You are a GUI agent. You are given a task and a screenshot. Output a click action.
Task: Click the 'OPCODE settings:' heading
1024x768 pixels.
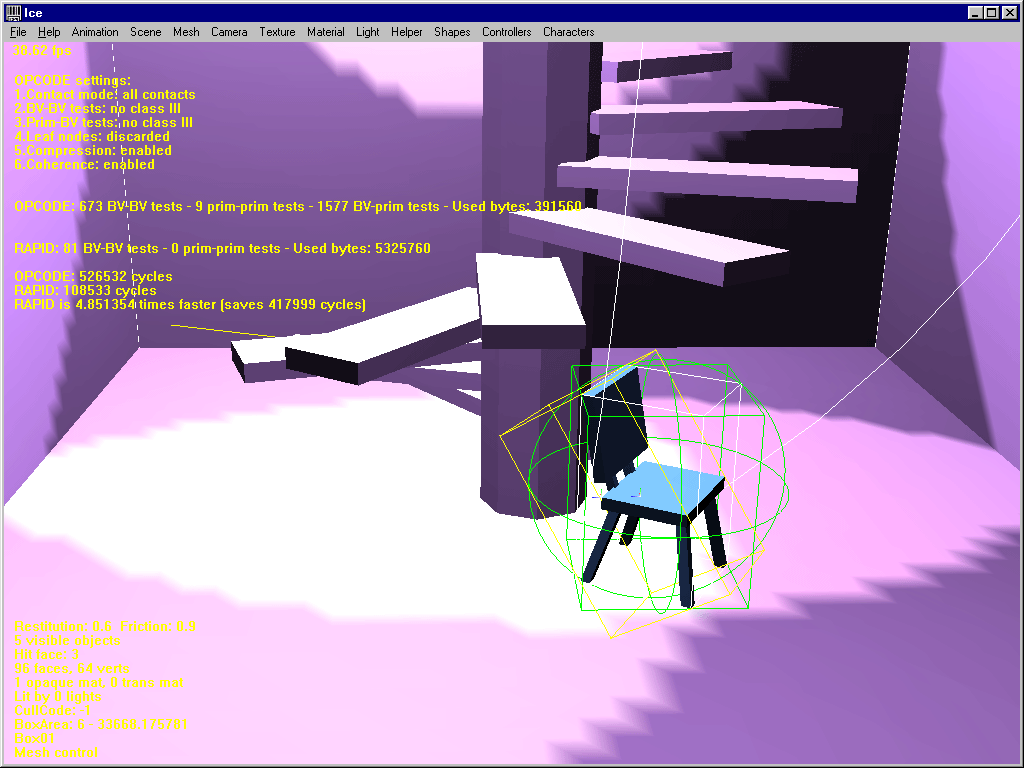pyautogui.click(x=72, y=80)
